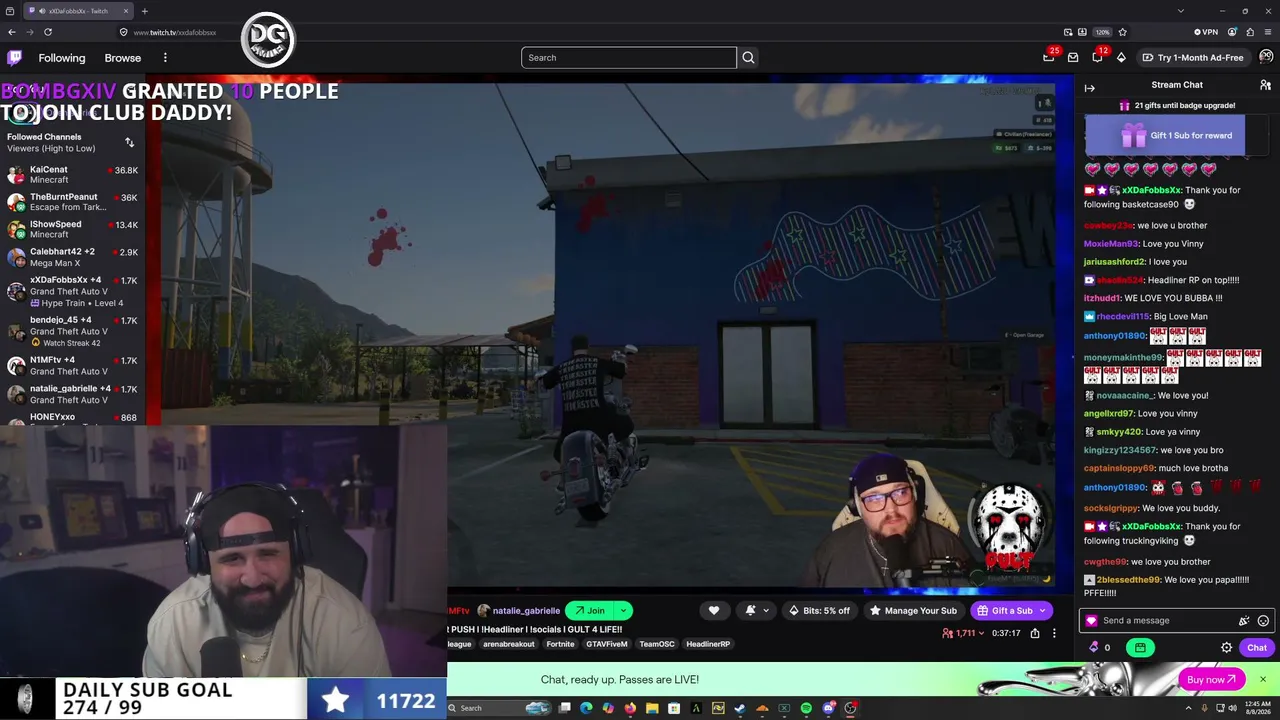Open N1MFtv channel in sidebar
The image size is (1280, 720).
72,365
